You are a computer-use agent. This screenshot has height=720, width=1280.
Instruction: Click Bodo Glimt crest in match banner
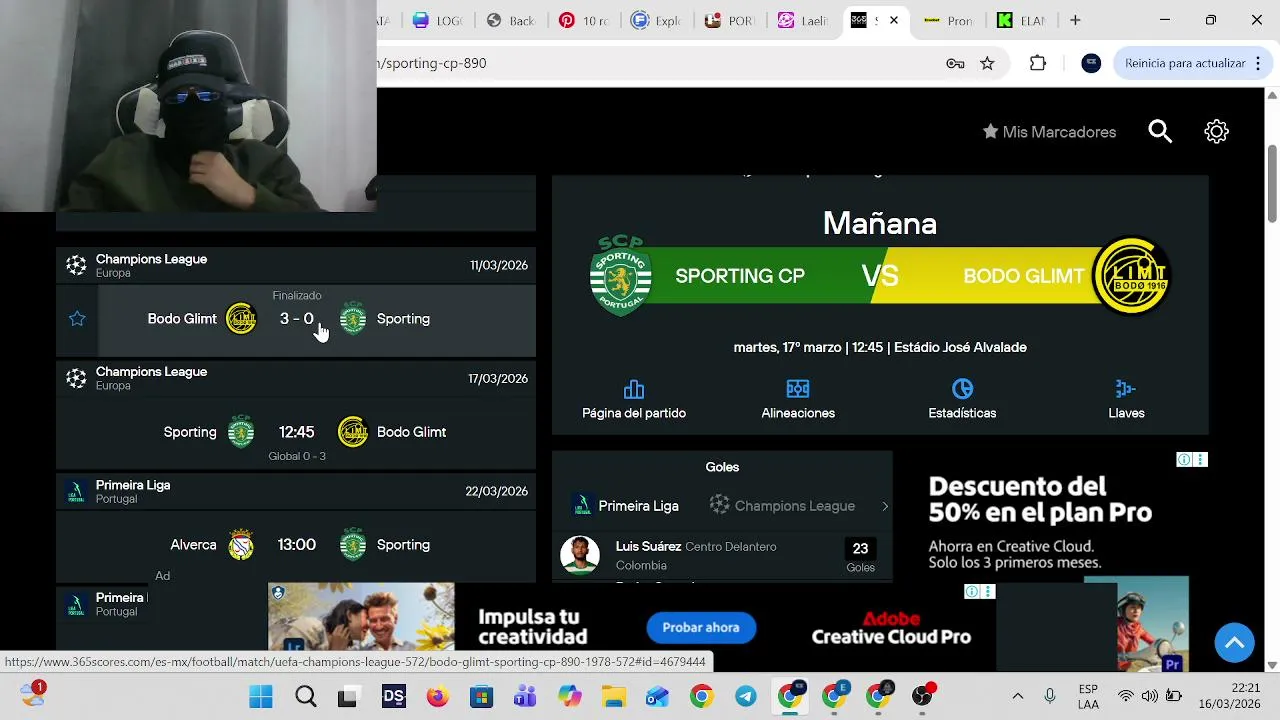pyautogui.click(x=1132, y=276)
